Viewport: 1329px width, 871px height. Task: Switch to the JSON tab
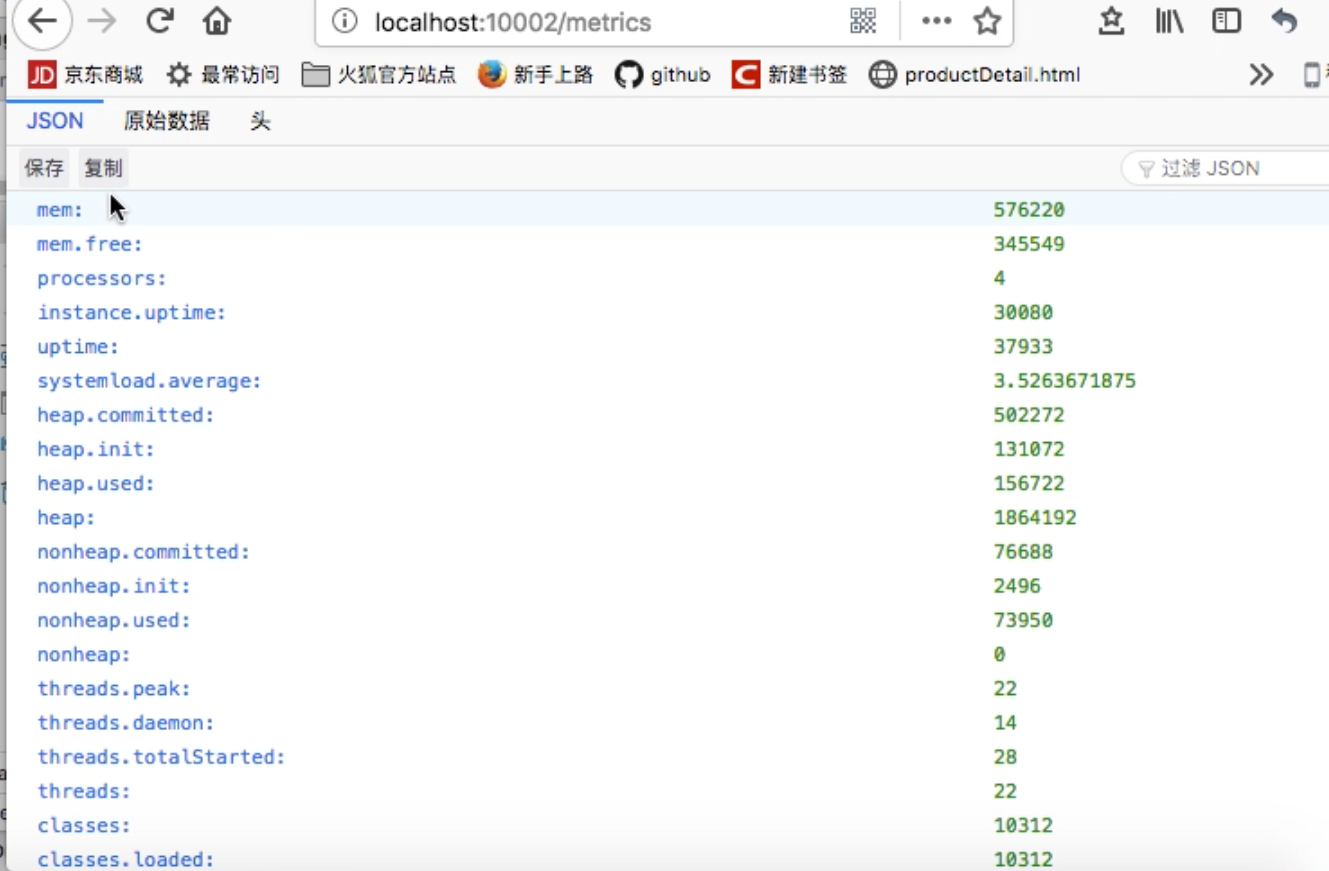55,121
